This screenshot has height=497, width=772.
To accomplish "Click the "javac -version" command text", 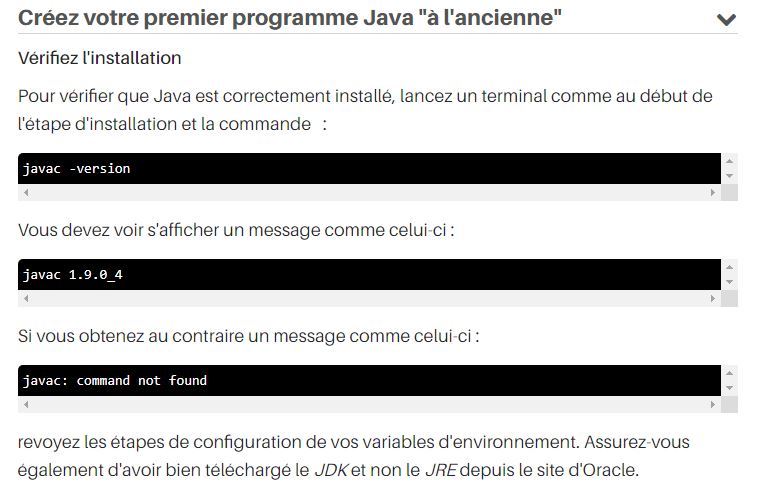I will tap(77, 168).
